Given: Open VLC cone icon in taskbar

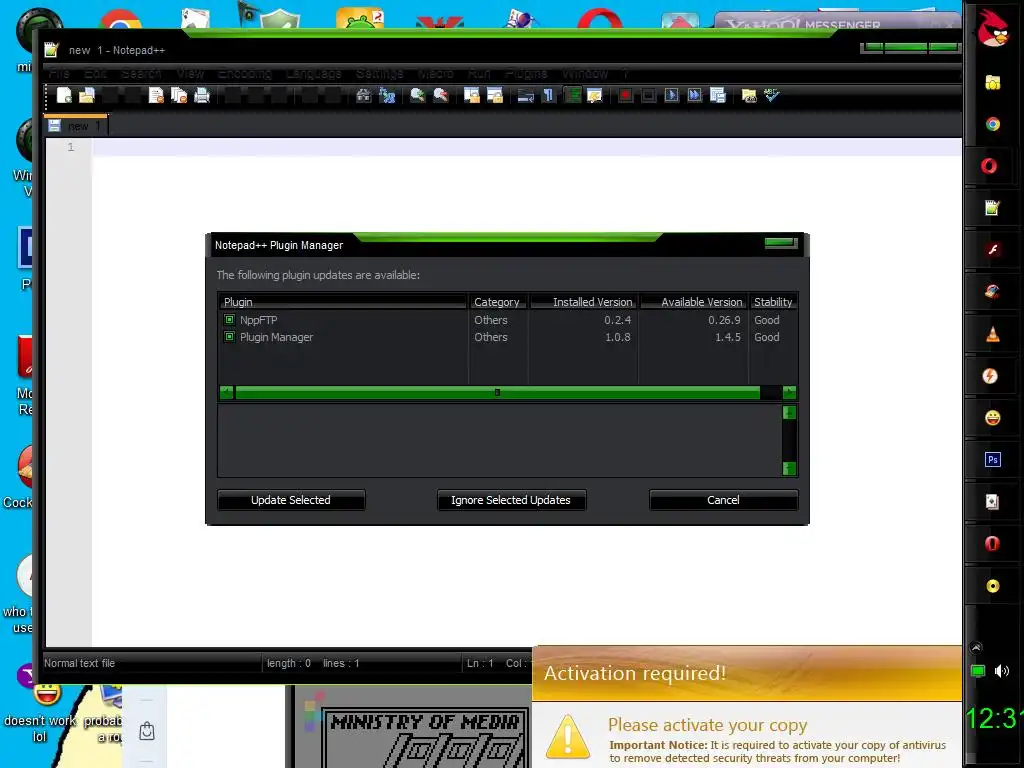Looking at the screenshot, I should click(x=993, y=334).
